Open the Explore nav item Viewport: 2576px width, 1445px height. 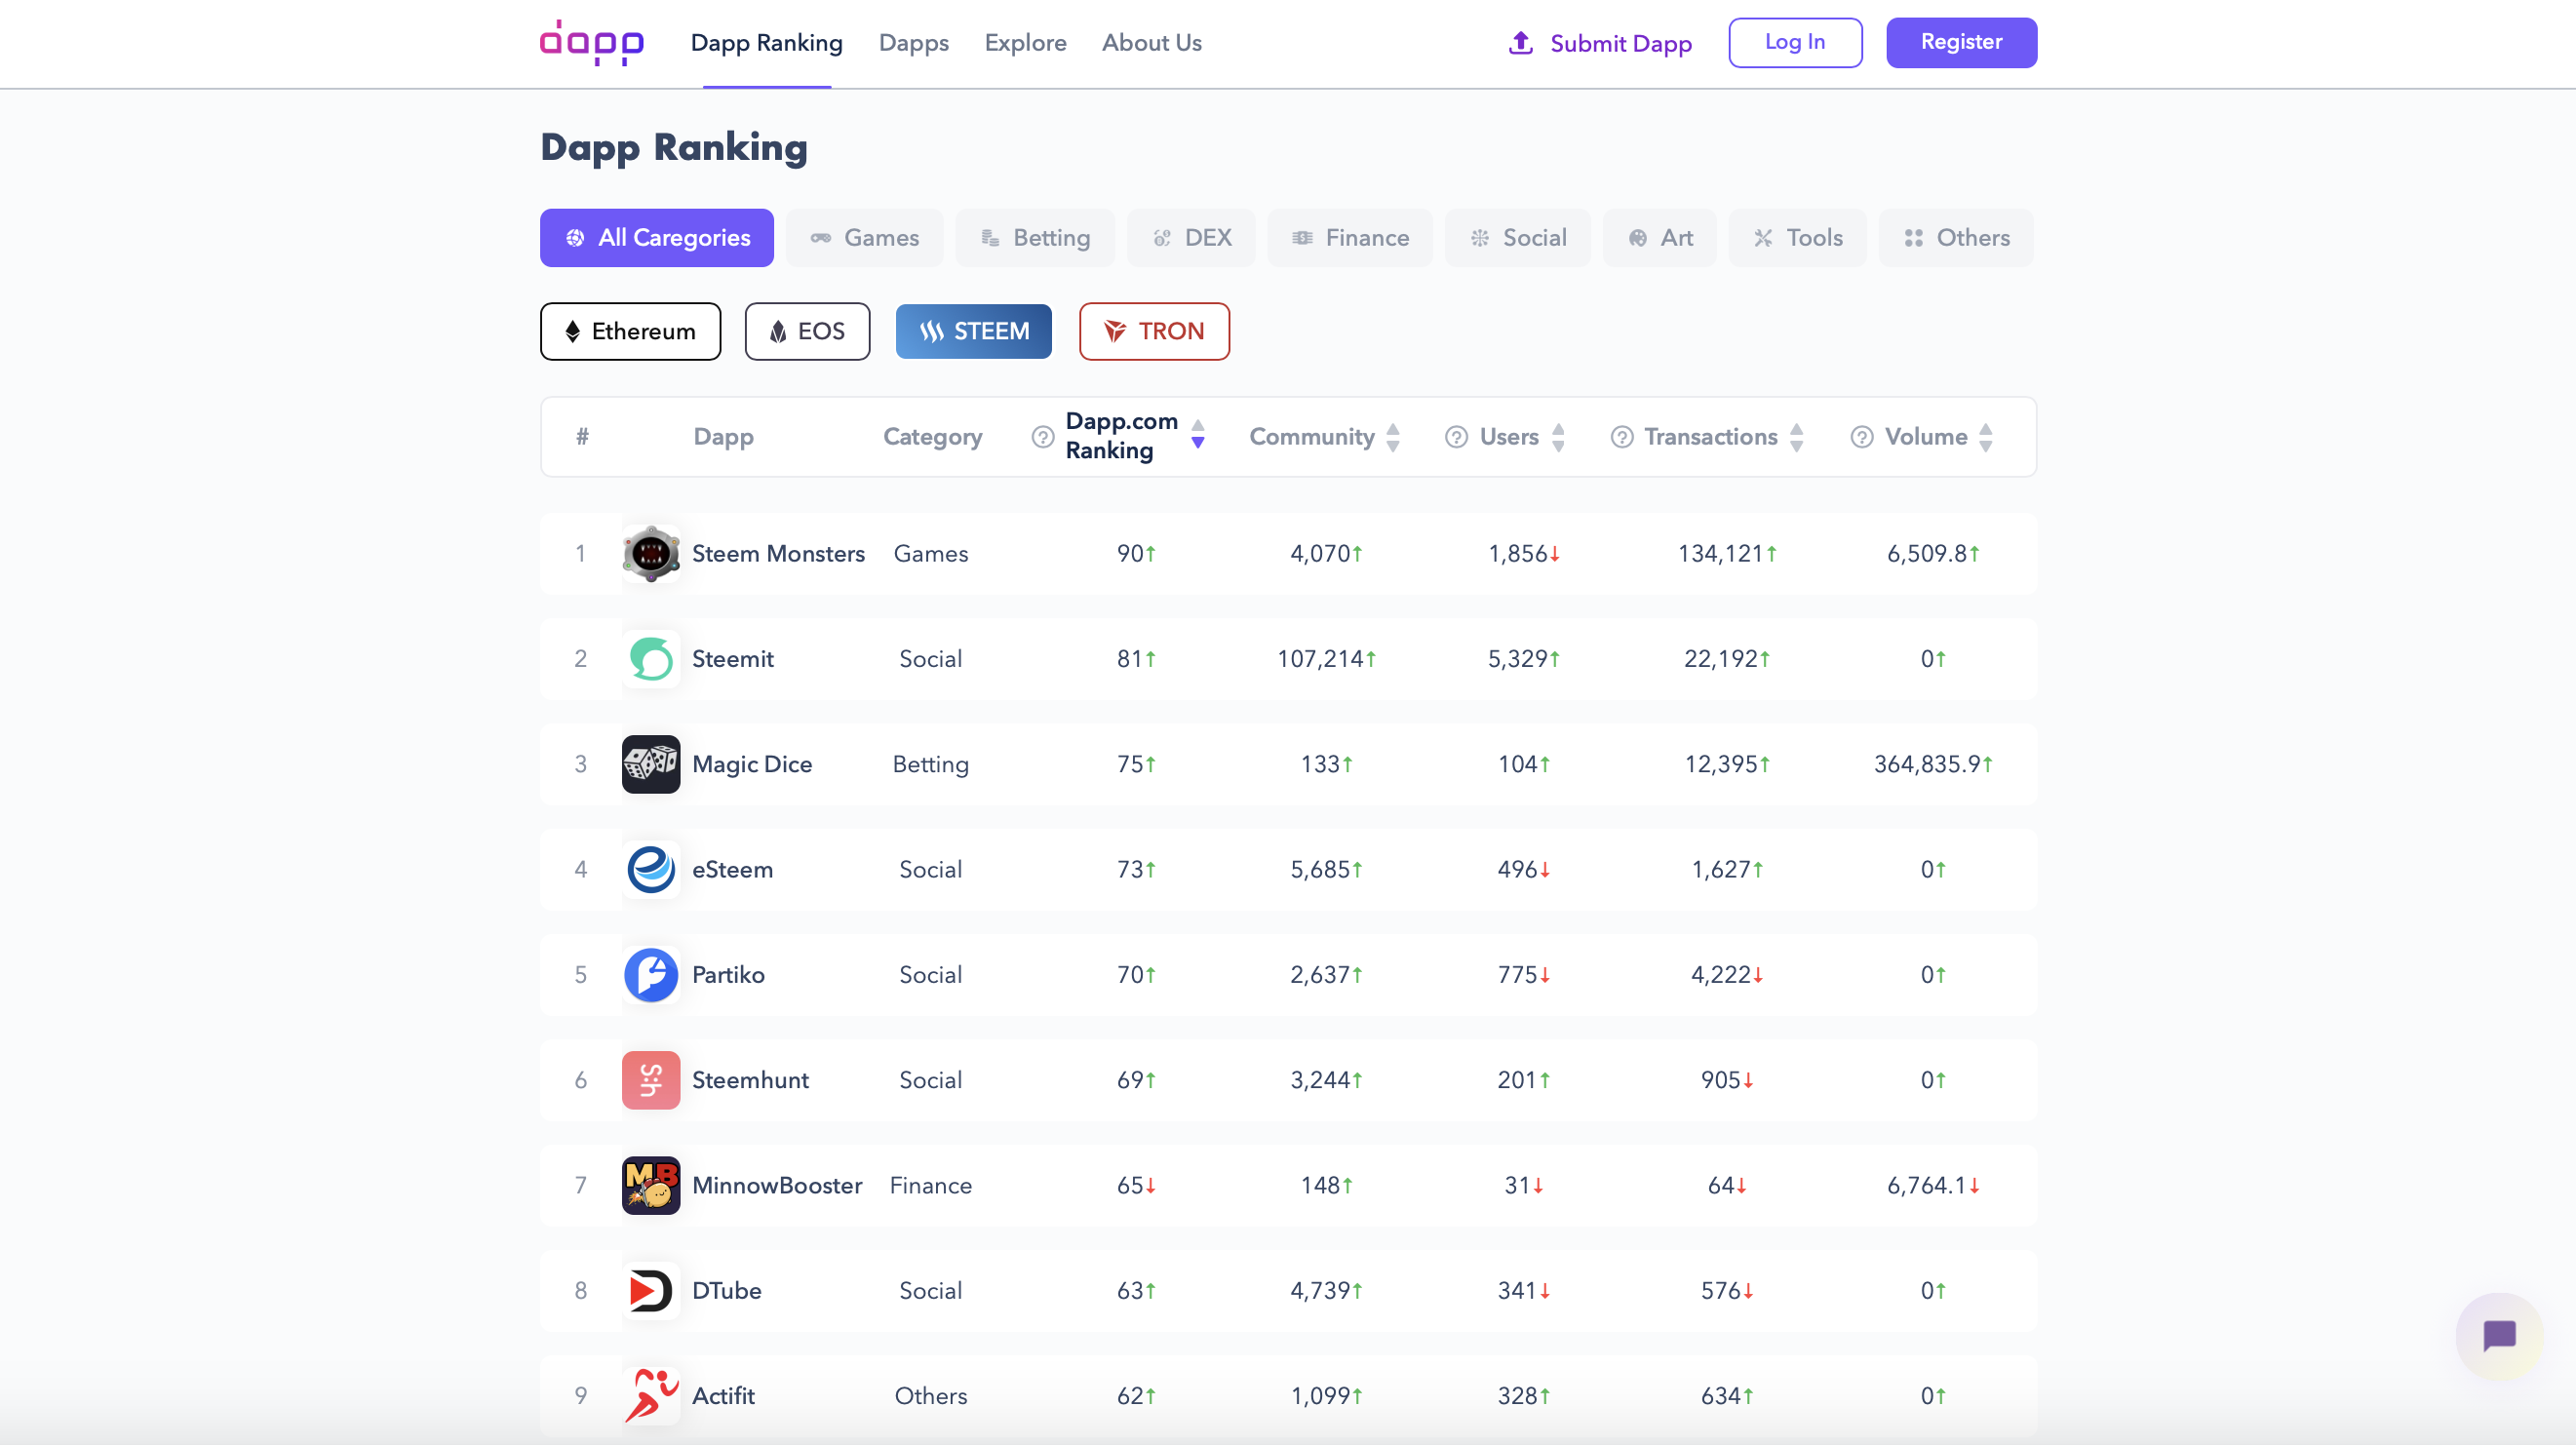click(1025, 43)
